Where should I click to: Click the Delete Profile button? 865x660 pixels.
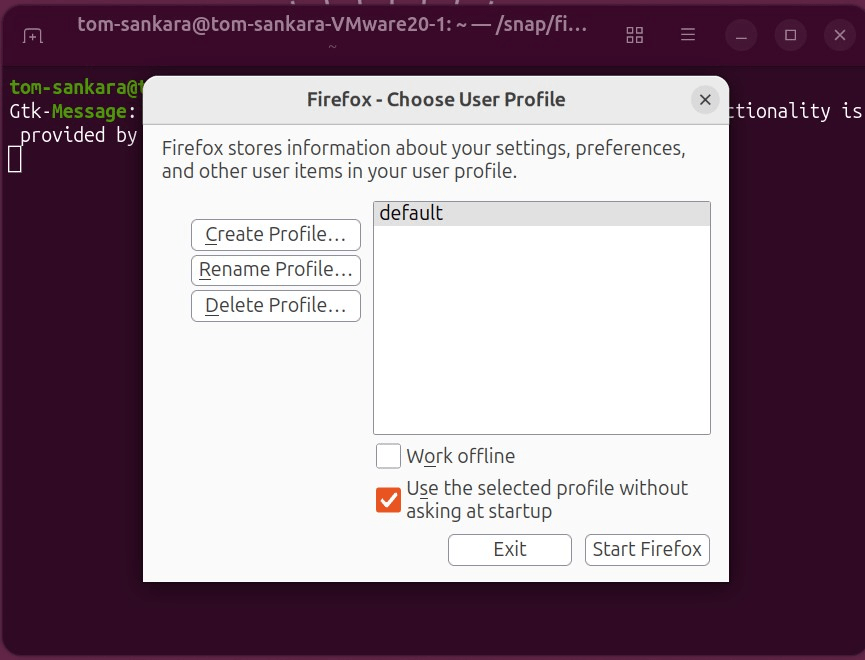276,306
